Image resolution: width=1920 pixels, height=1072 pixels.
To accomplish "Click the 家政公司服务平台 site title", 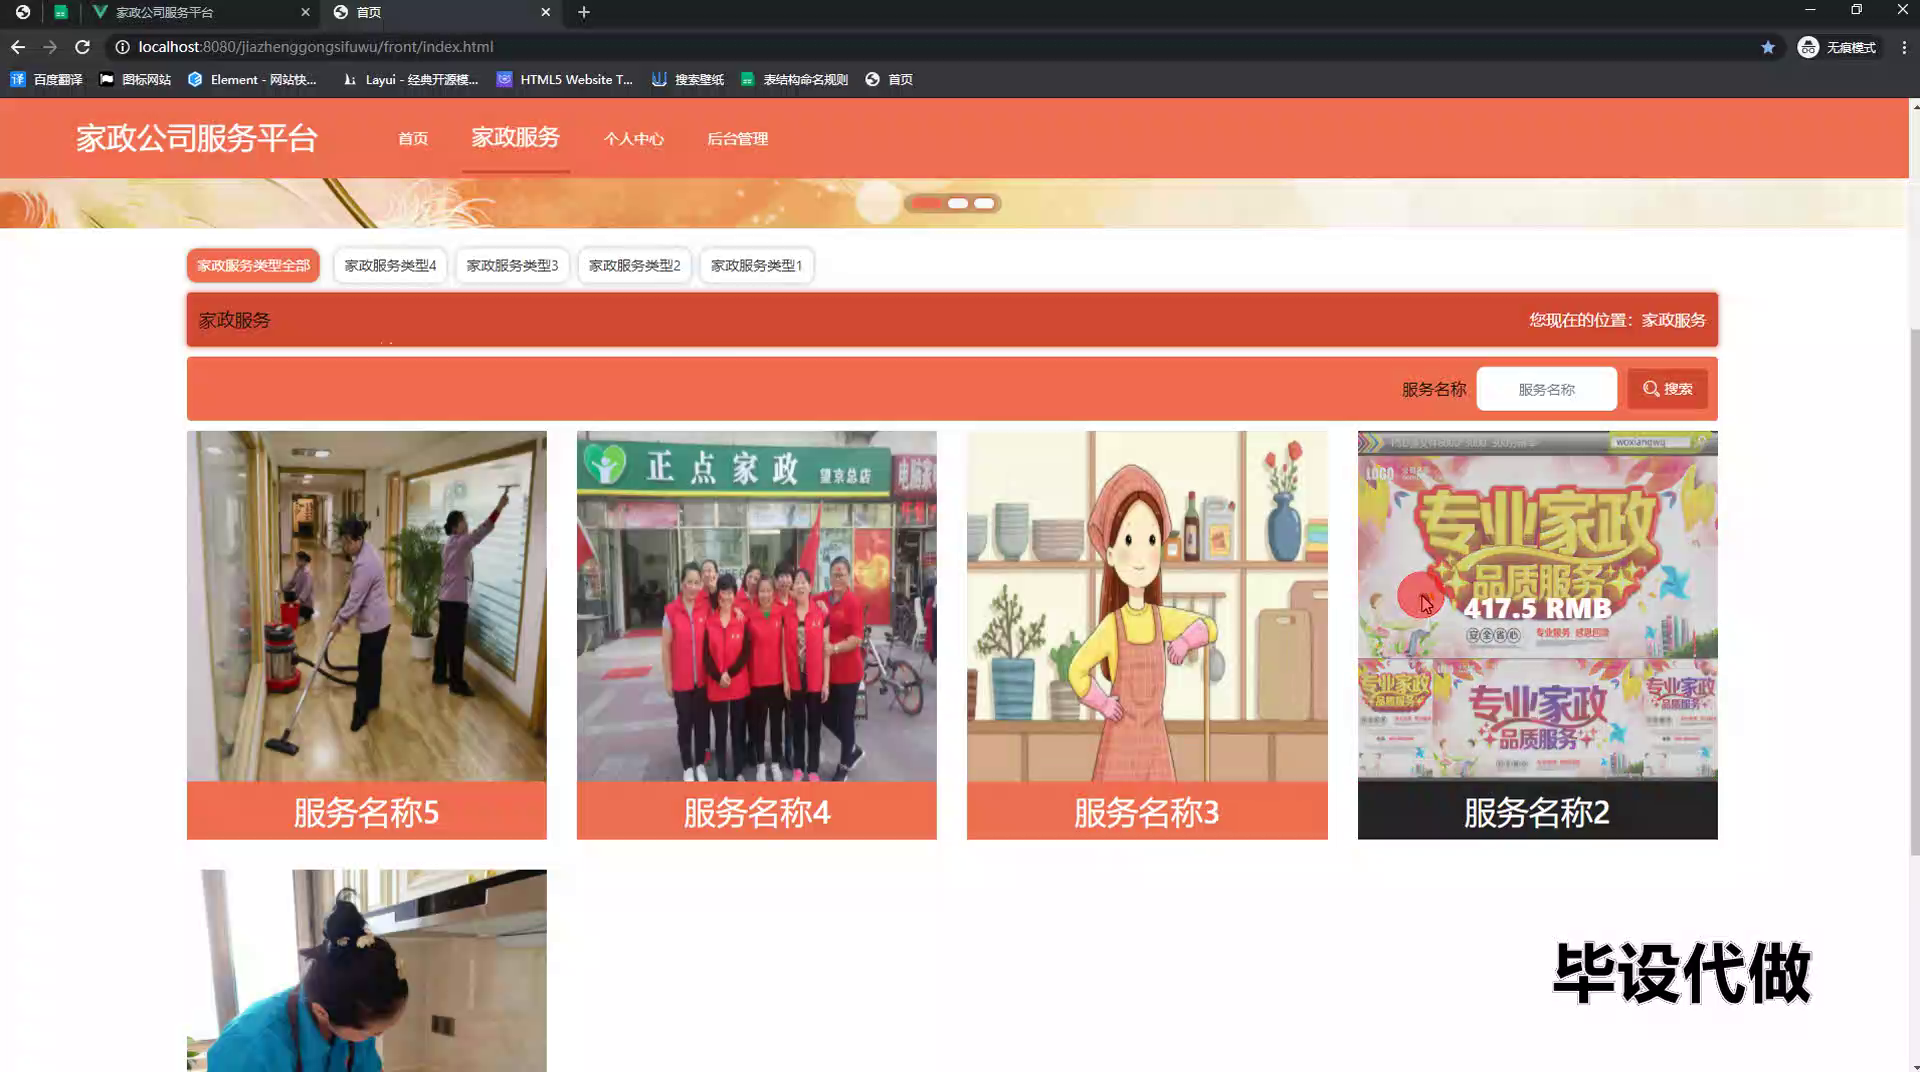I will pyautogui.click(x=197, y=138).
